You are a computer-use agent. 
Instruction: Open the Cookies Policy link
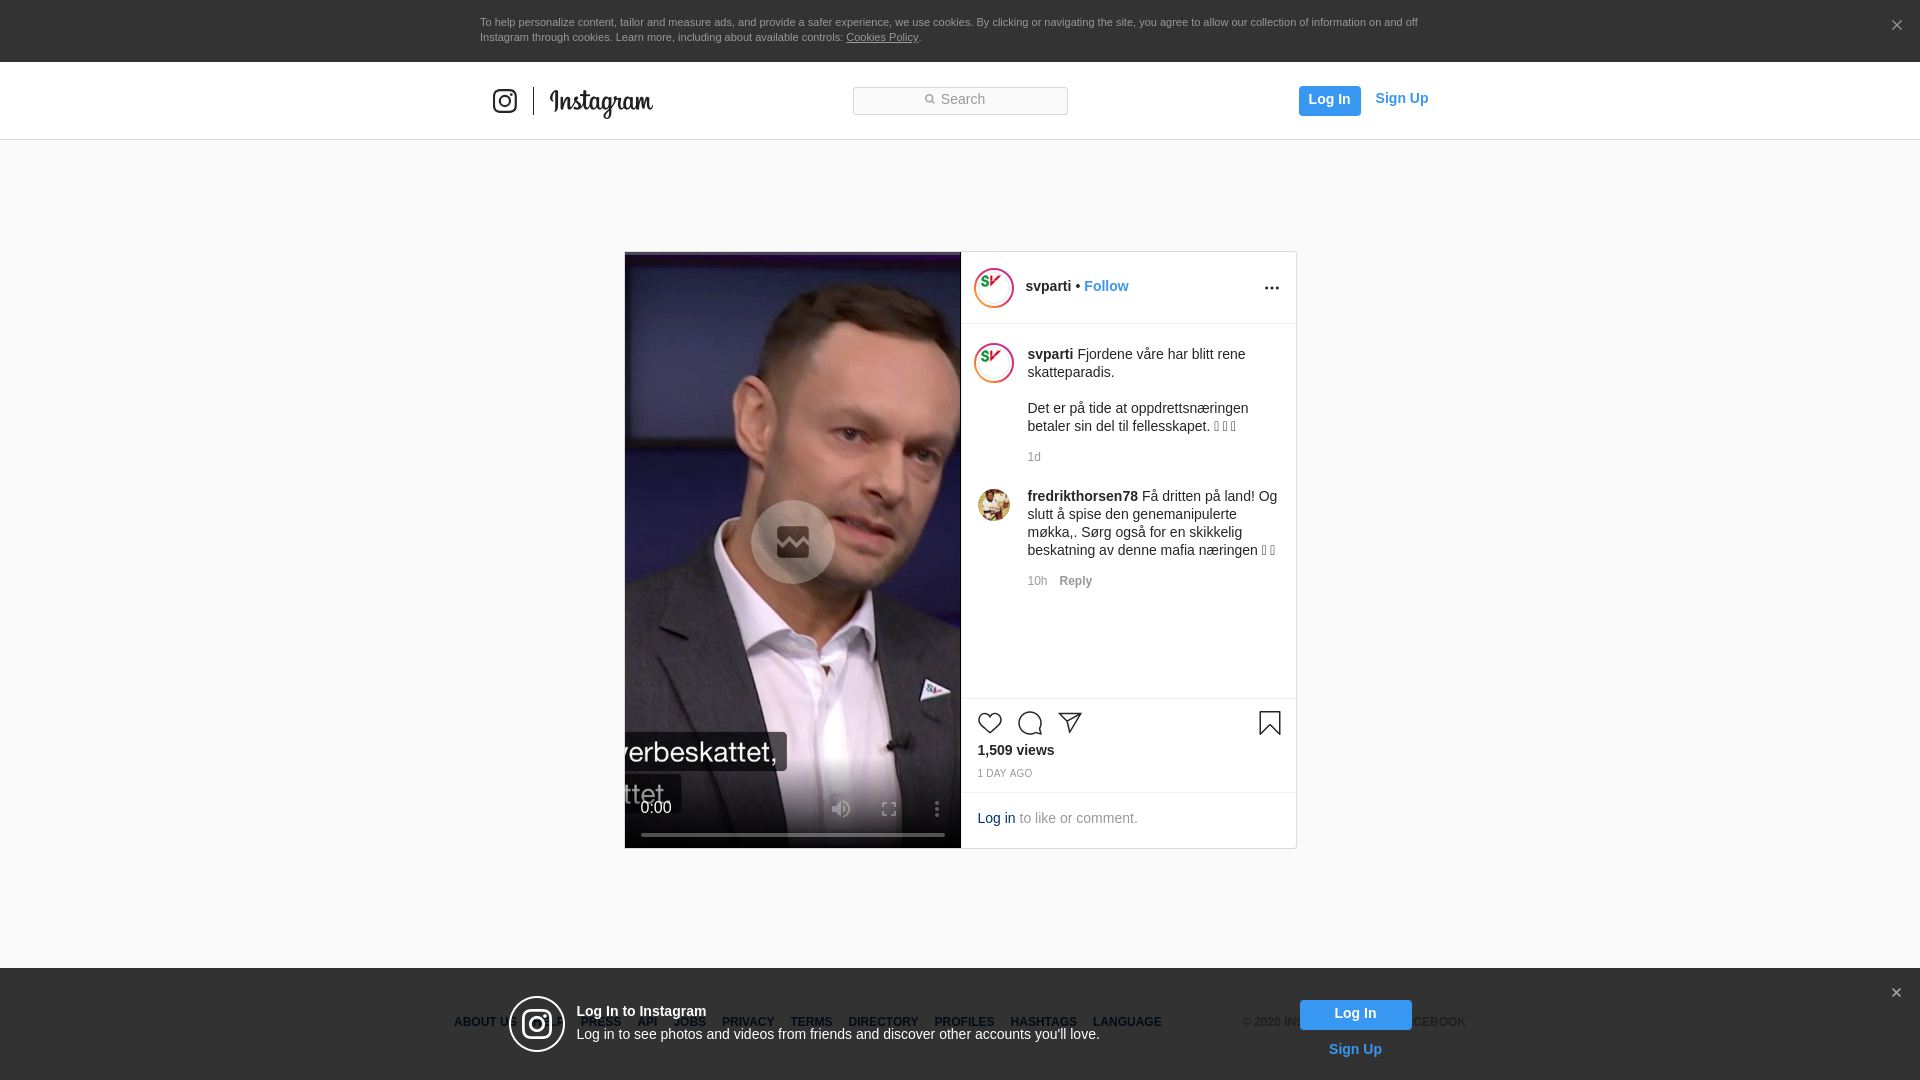pos(882,38)
